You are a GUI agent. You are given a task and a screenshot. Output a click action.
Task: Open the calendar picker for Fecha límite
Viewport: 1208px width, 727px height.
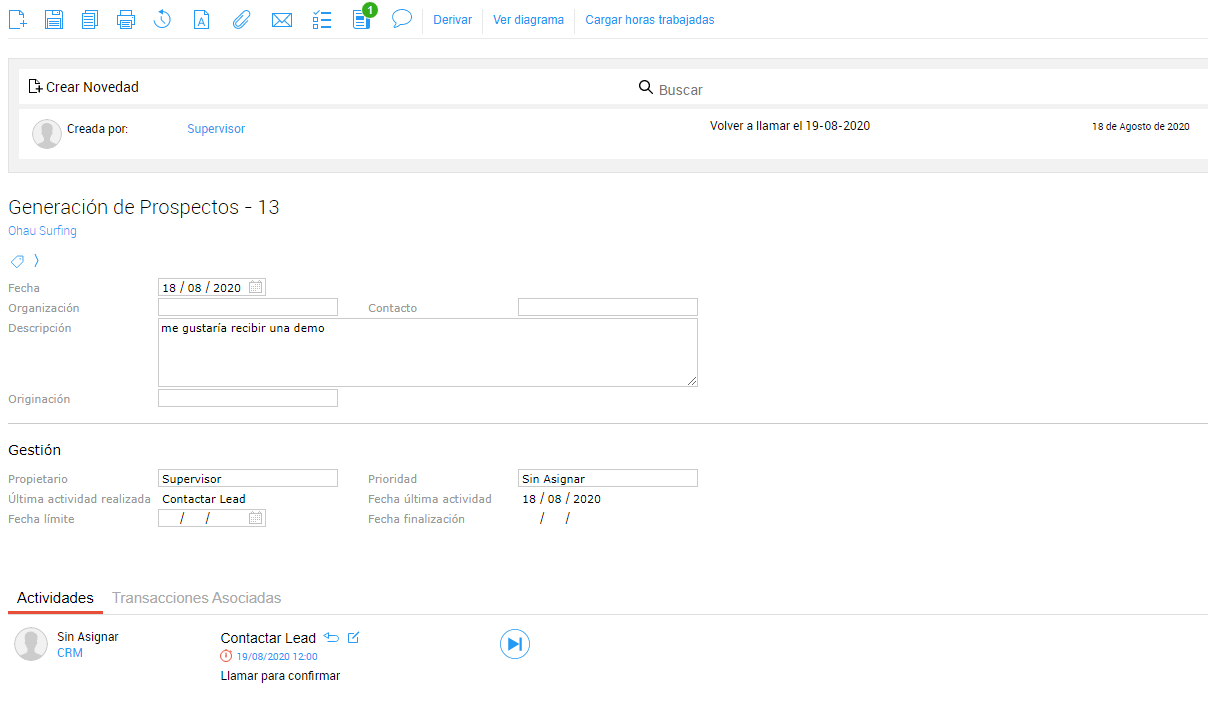(x=256, y=518)
